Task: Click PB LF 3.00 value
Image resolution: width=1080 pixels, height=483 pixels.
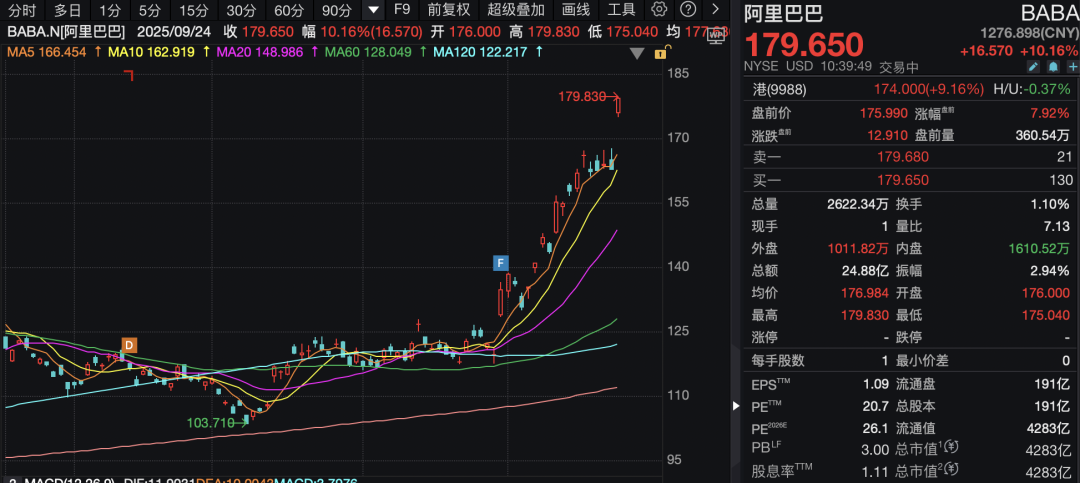Action: point(875,450)
